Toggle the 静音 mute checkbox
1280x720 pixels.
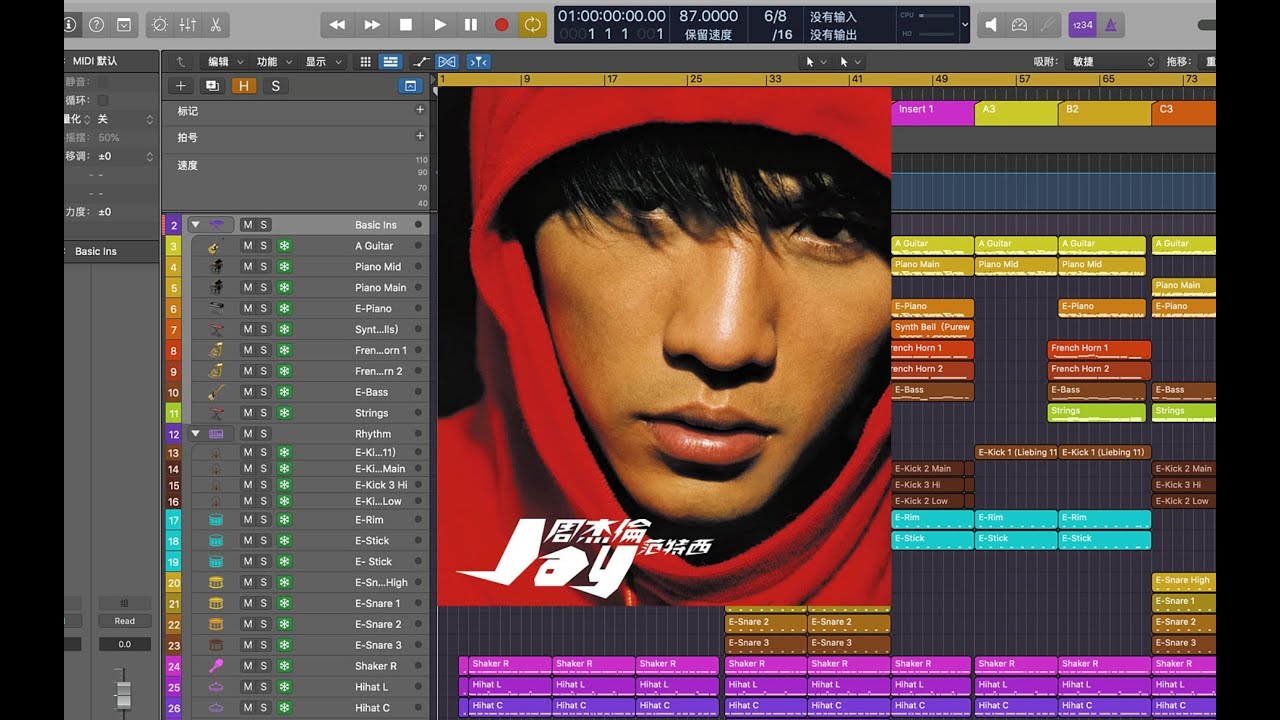click(x=103, y=82)
